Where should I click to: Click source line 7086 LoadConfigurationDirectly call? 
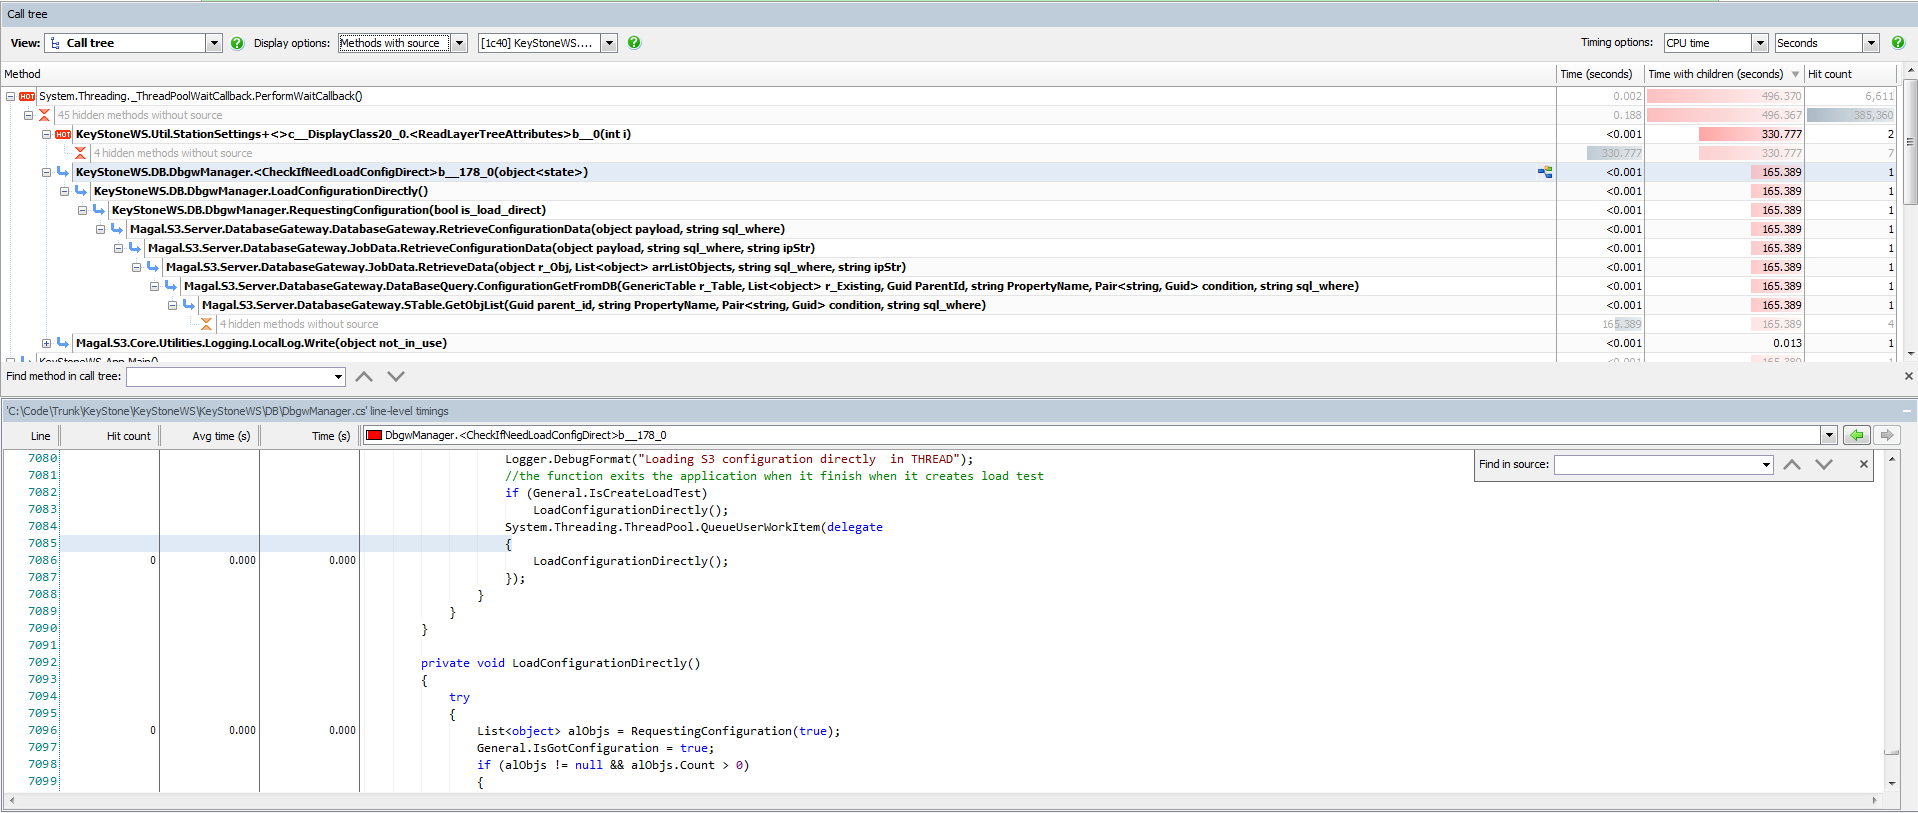630,561
